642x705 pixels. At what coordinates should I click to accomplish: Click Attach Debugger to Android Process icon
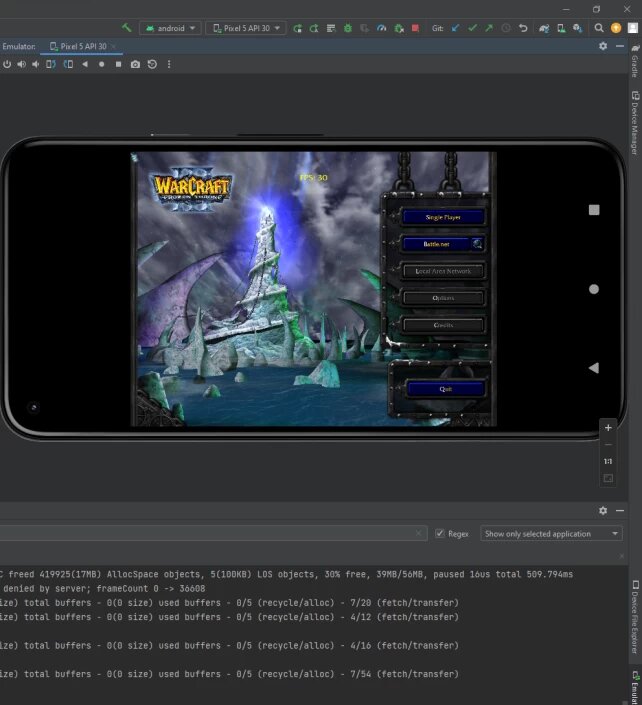398,28
